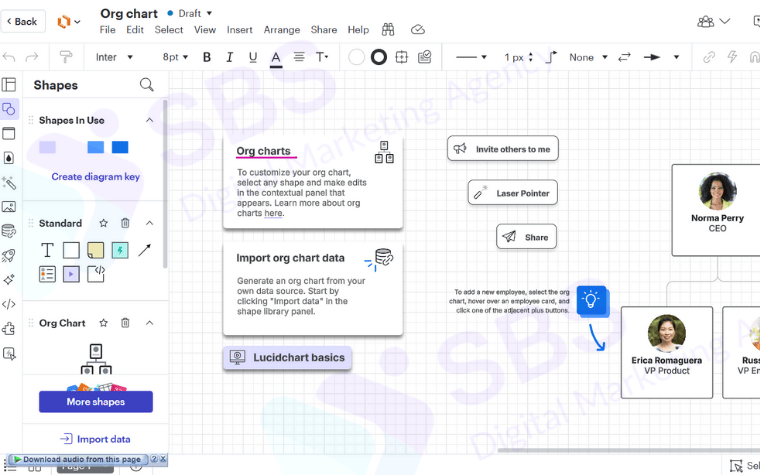This screenshot has width=760, height=475.
Task: Select the Text T shape
Action: click(x=47, y=250)
